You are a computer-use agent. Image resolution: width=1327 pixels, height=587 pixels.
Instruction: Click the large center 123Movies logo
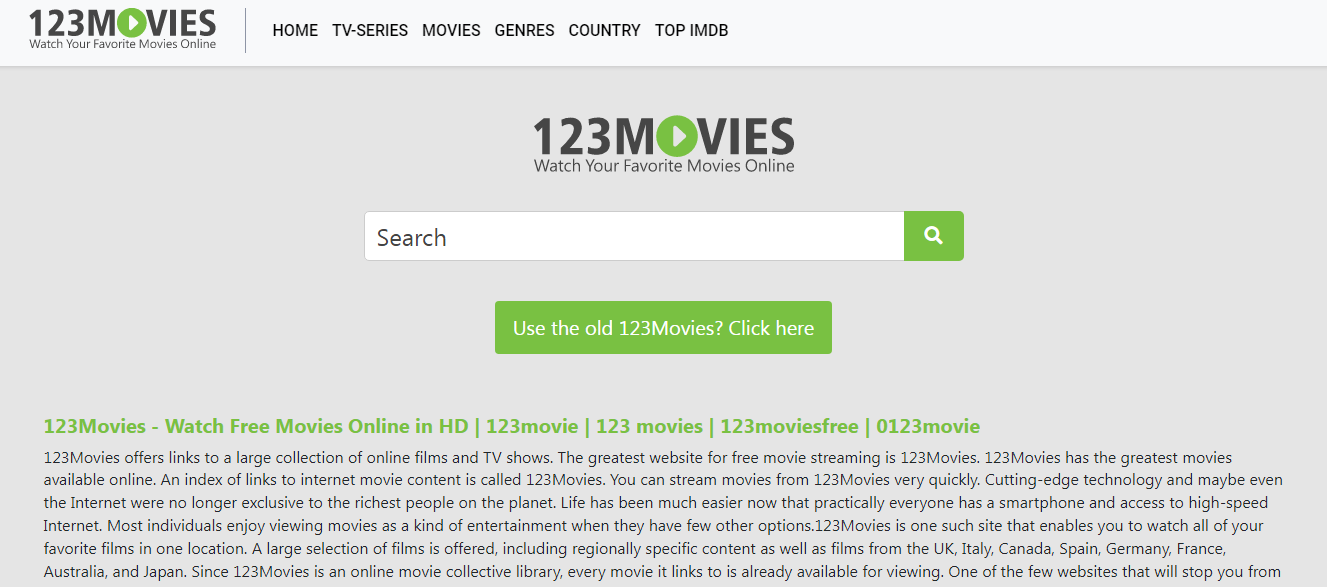tap(664, 145)
